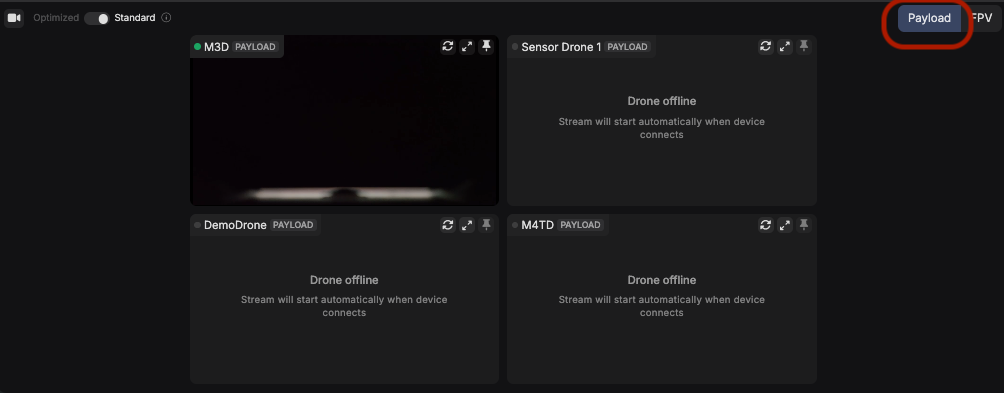This screenshot has height=393, width=1004.
Task: Click Drone offline text in DemoDrone tile
Action: (344, 280)
